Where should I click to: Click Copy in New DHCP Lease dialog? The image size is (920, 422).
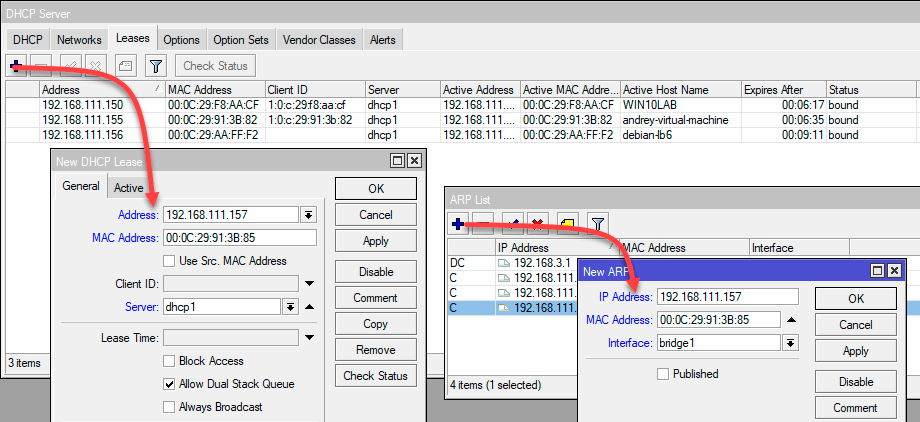point(376,324)
